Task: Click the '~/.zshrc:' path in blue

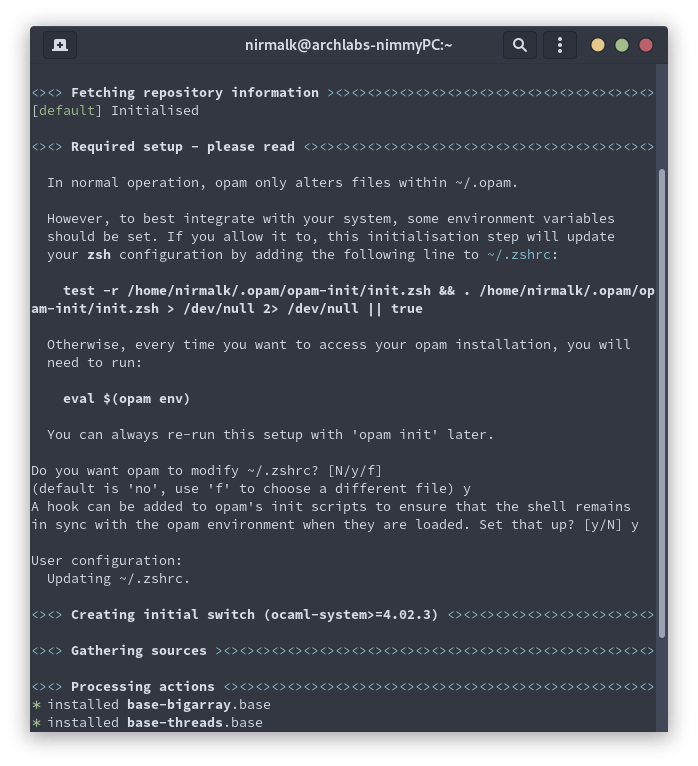Action: (x=522, y=255)
